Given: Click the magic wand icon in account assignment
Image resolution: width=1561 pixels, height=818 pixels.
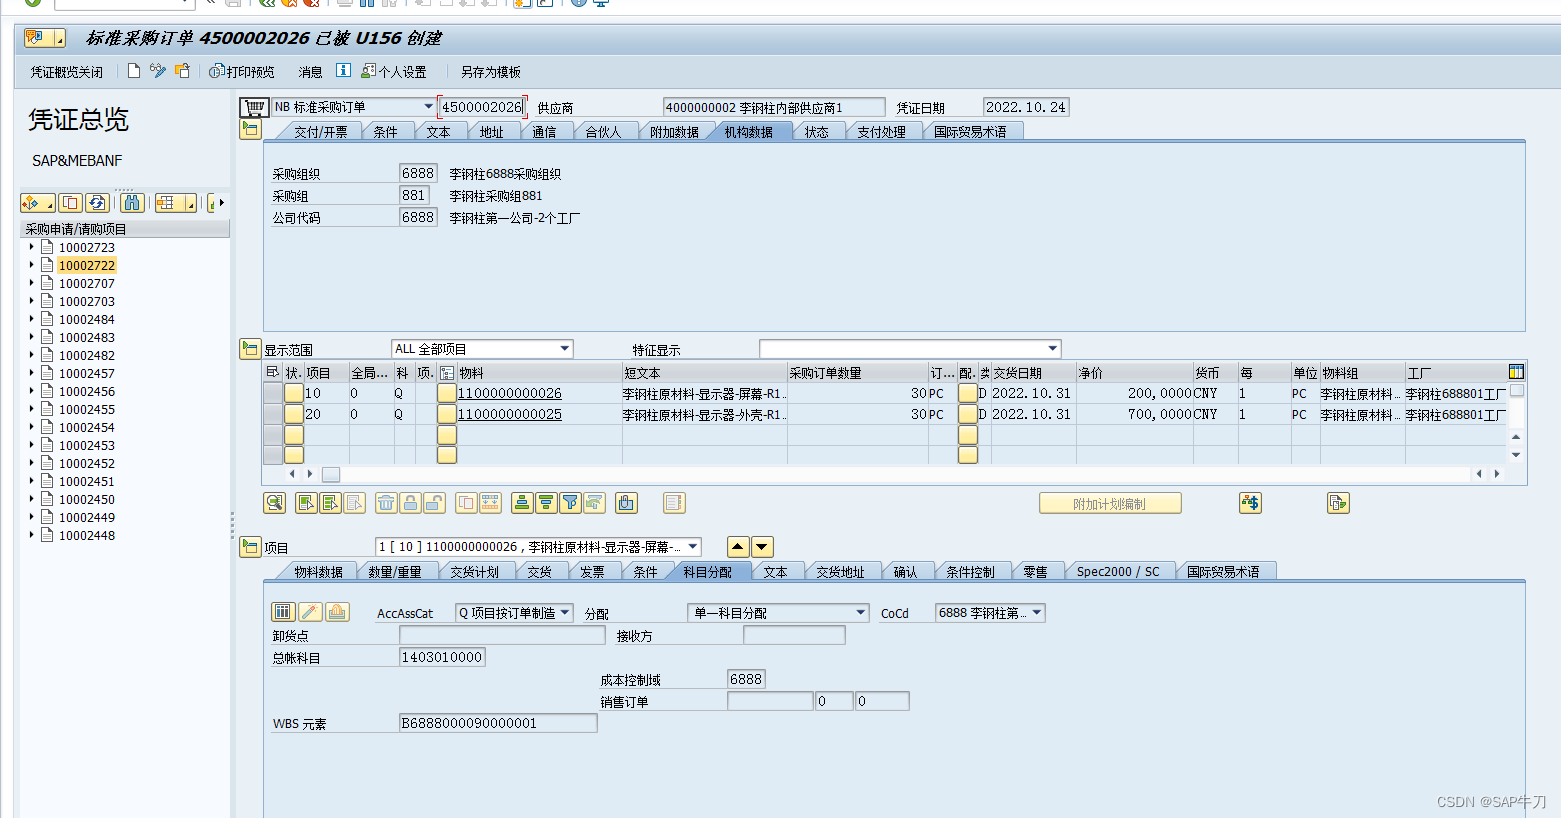Looking at the screenshot, I should [x=310, y=612].
